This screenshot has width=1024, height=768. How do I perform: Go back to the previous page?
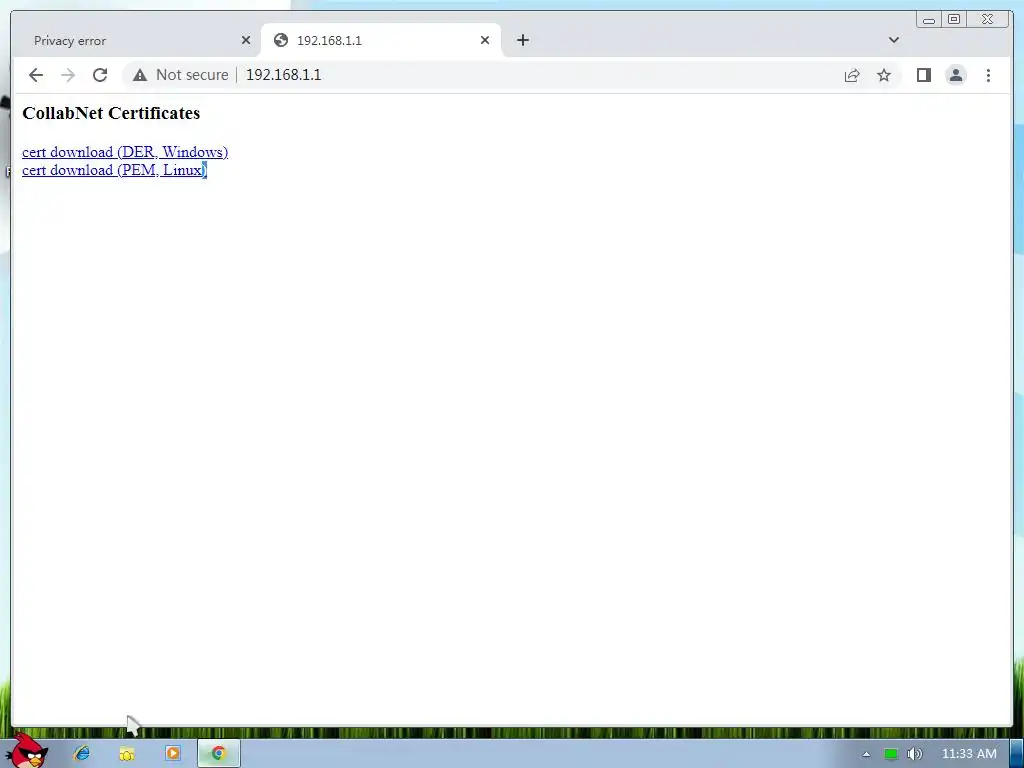[x=36, y=75]
